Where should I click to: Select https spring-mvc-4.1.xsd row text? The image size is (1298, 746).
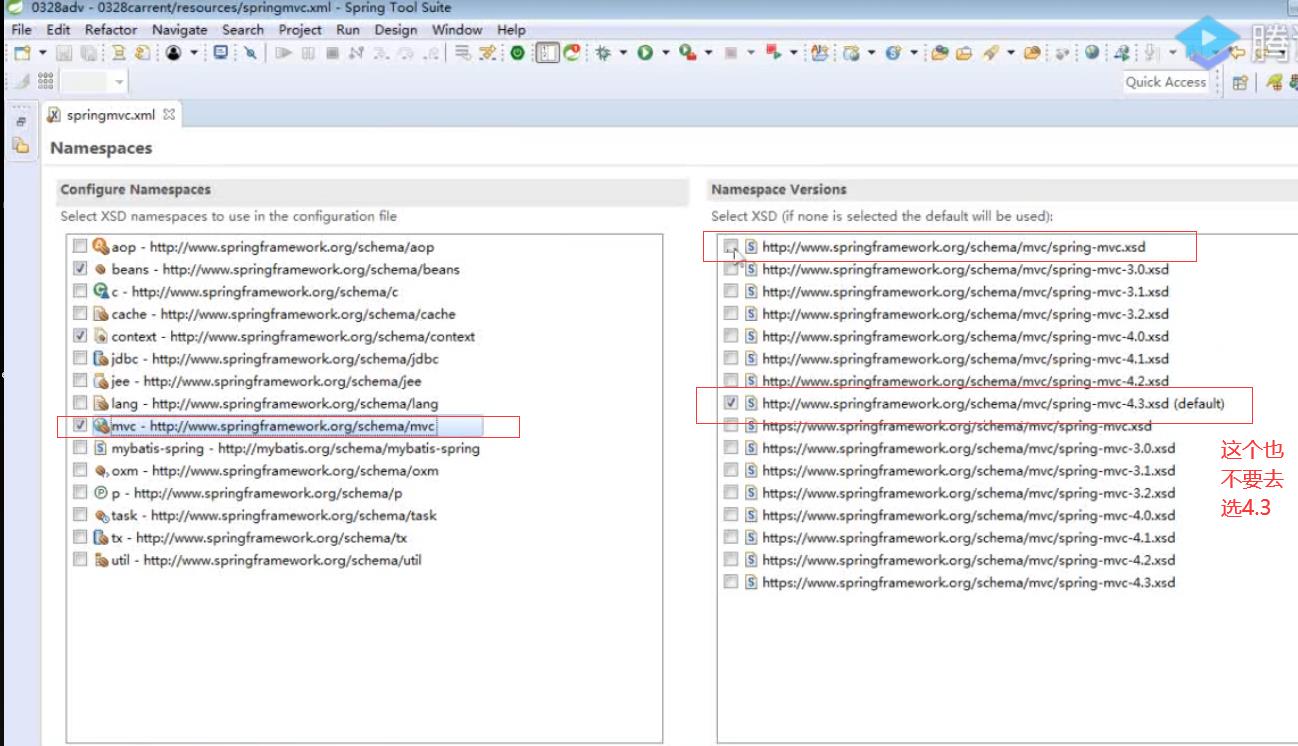click(x=969, y=538)
